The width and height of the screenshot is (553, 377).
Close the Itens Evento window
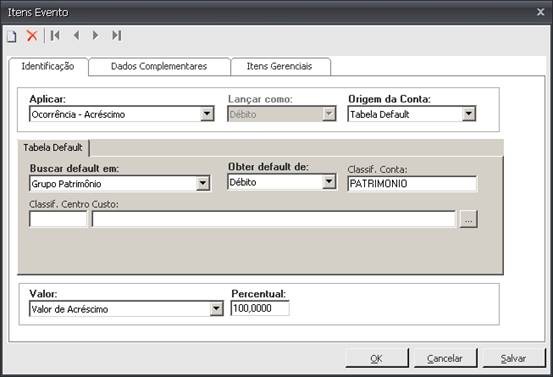pyautogui.click(x=540, y=12)
